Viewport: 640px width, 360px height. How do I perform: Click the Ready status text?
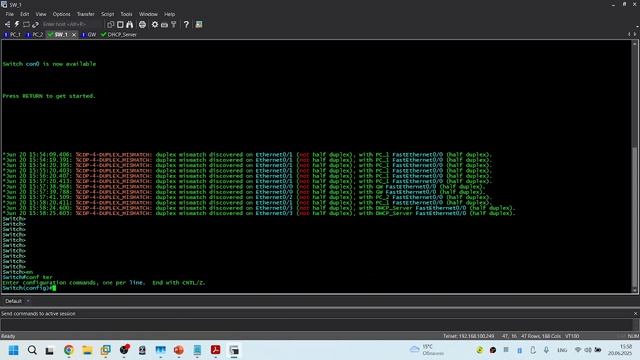coord(8,336)
